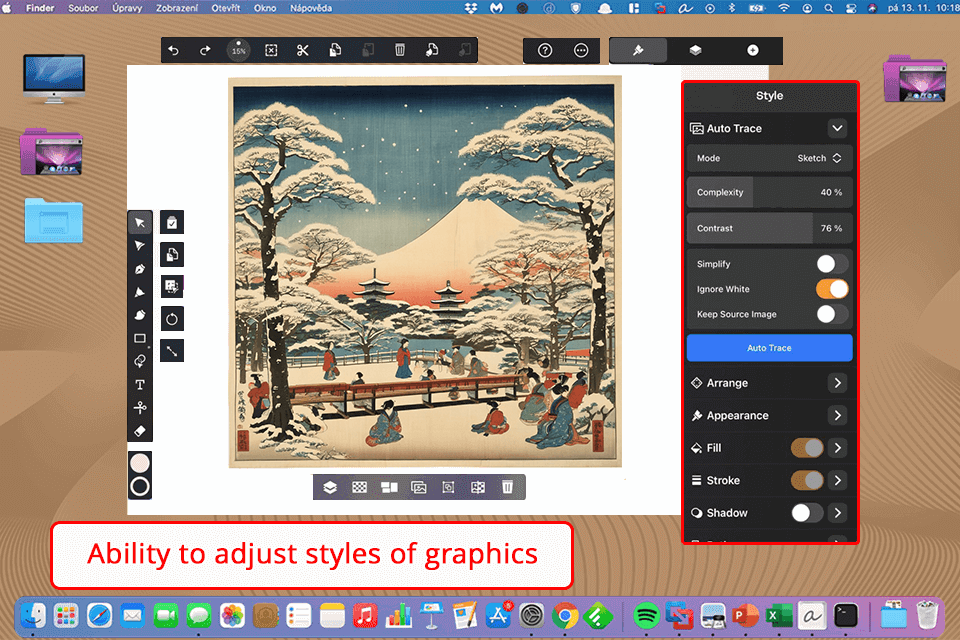Open the Finder app menu
Viewport: 960px width, 640px height.
pyautogui.click(x=40, y=8)
